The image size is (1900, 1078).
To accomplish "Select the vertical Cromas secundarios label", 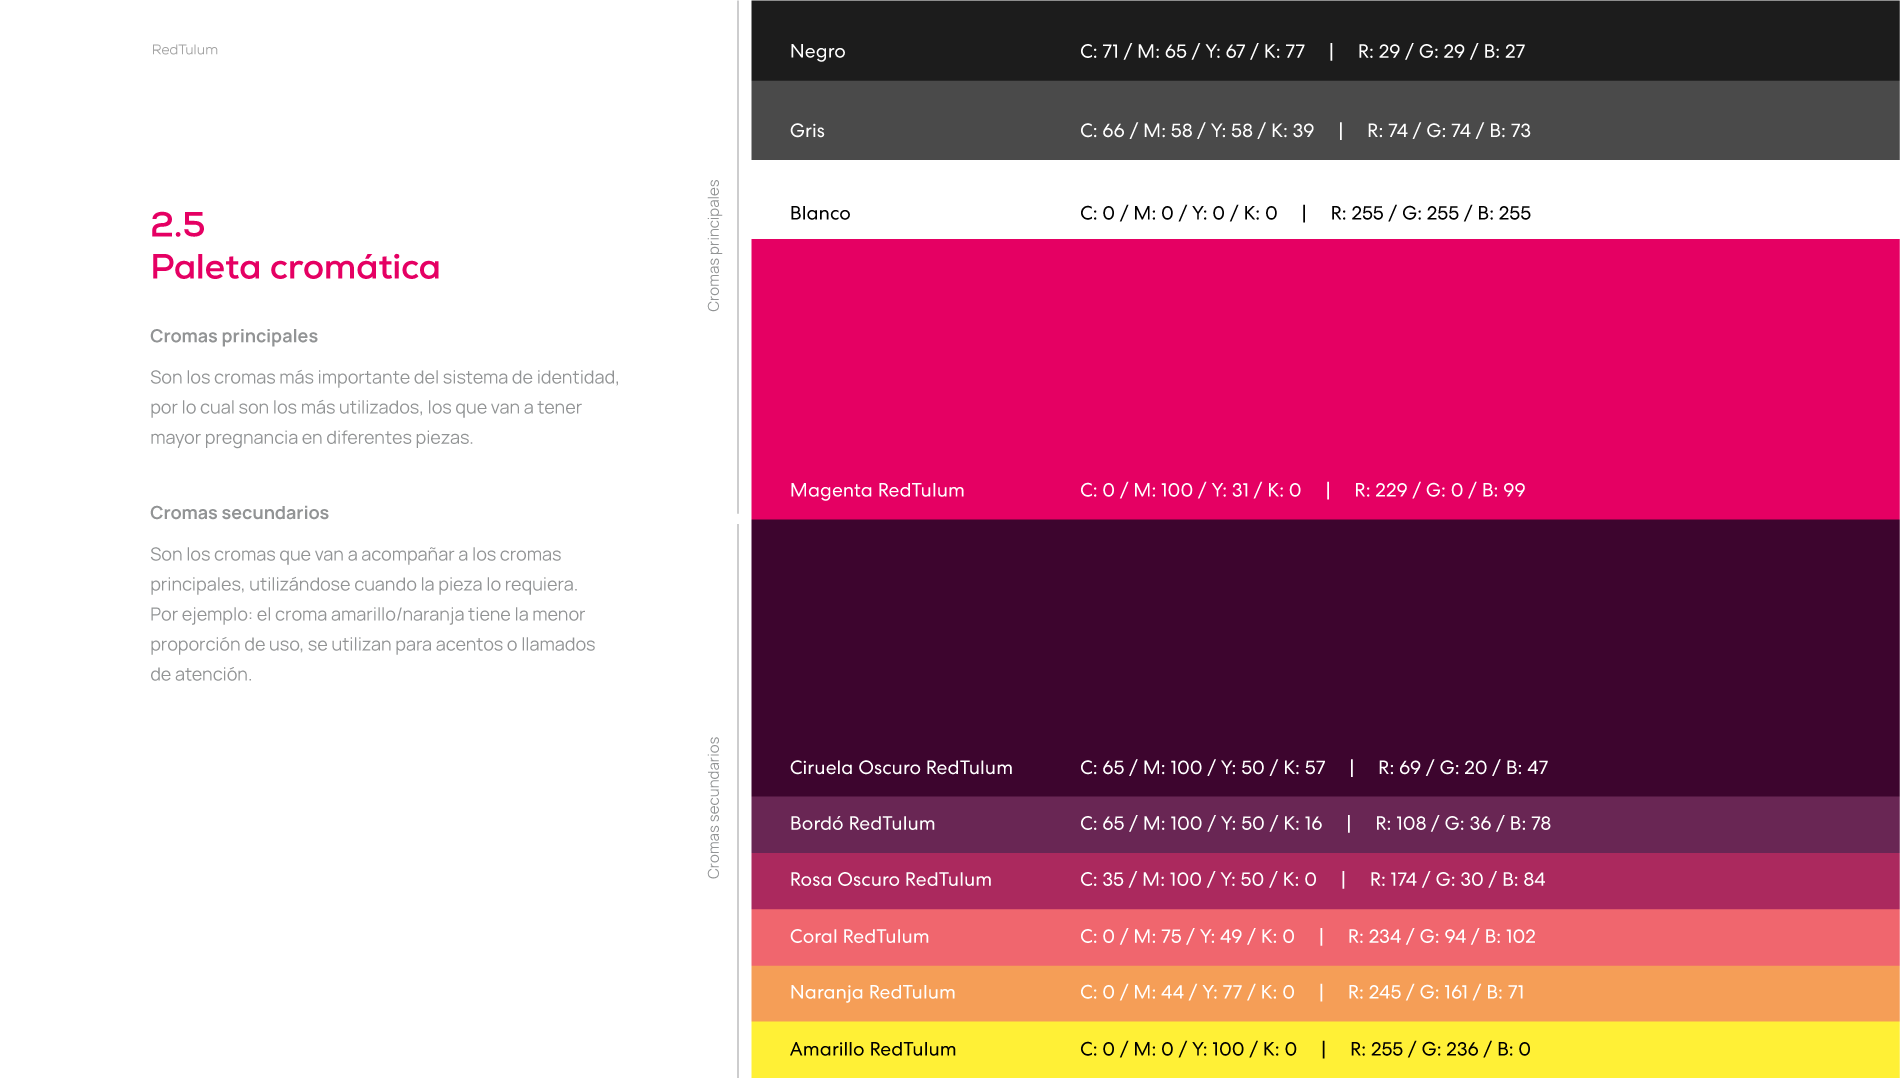I will pos(714,808).
